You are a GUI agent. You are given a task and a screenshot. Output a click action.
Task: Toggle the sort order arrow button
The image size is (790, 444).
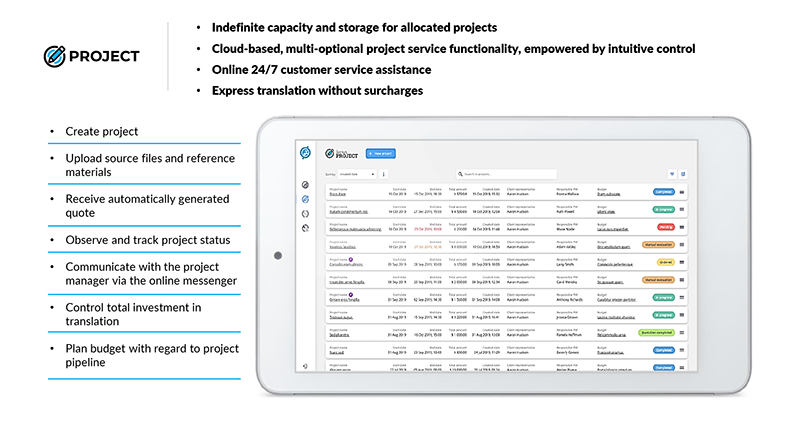384,173
